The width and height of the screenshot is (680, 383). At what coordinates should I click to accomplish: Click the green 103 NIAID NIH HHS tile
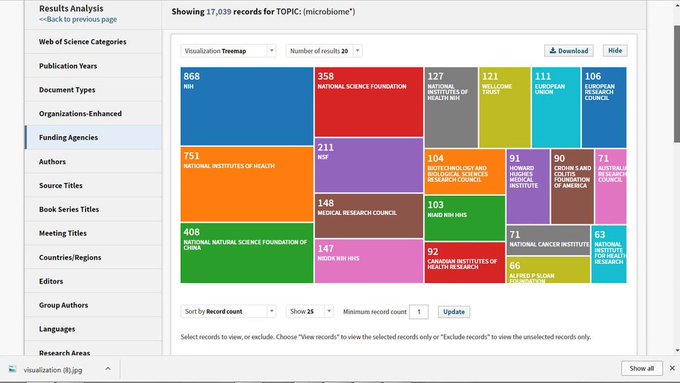(465, 218)
